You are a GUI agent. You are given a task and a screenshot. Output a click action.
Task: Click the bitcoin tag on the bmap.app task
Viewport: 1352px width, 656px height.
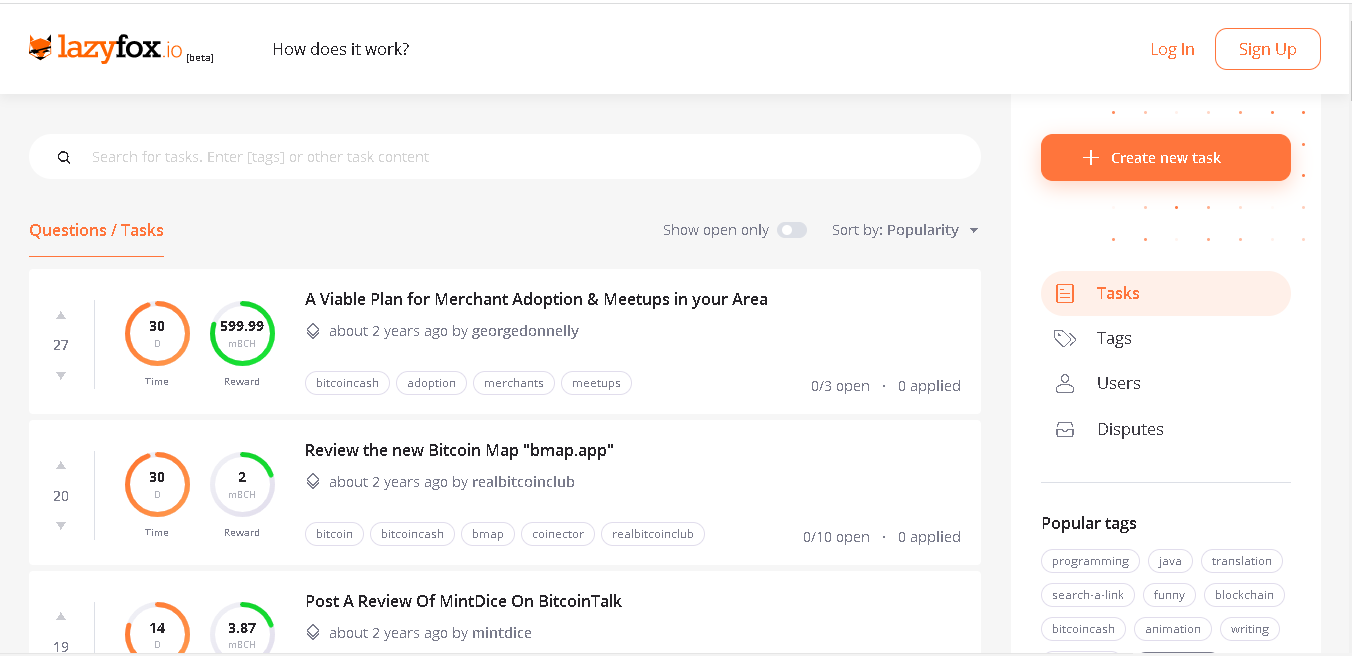334,534
